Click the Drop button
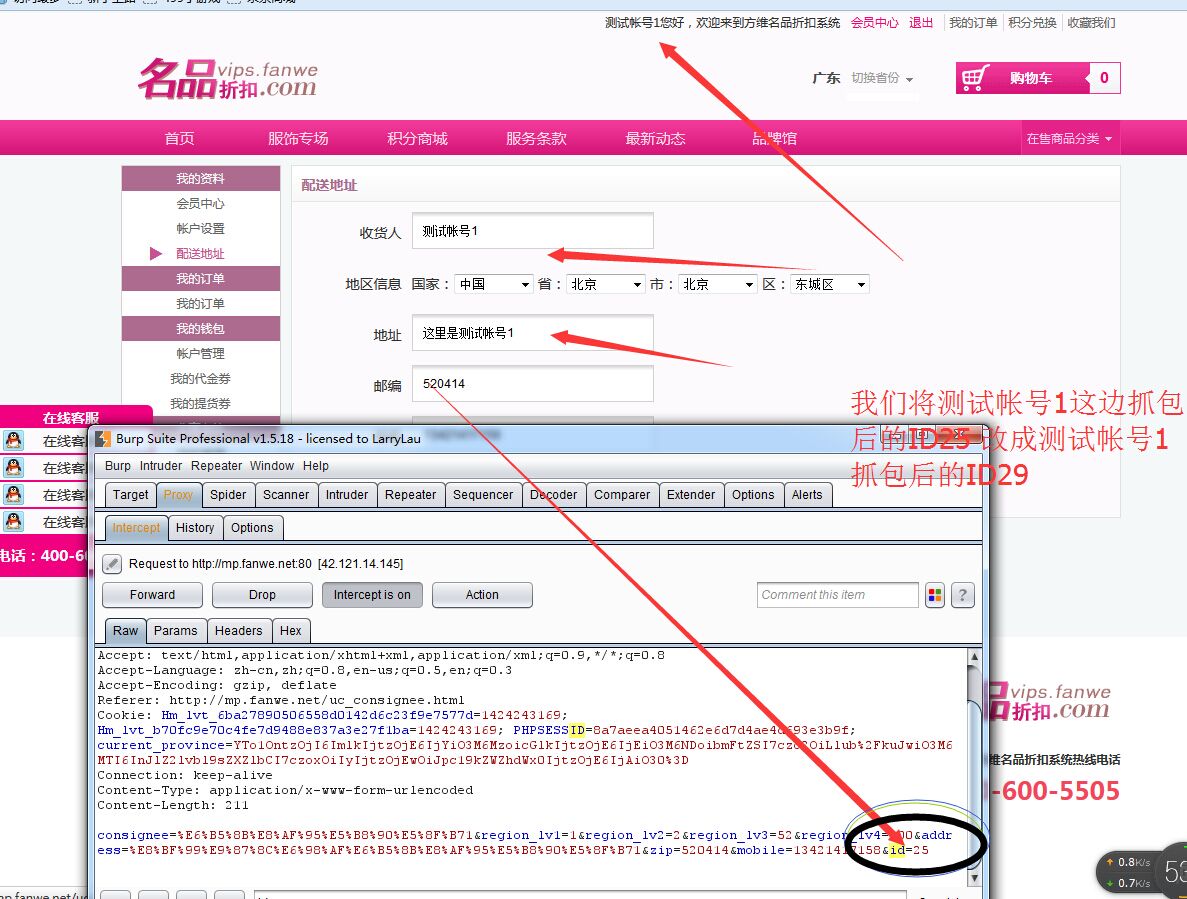 click(x=262, y=595)
